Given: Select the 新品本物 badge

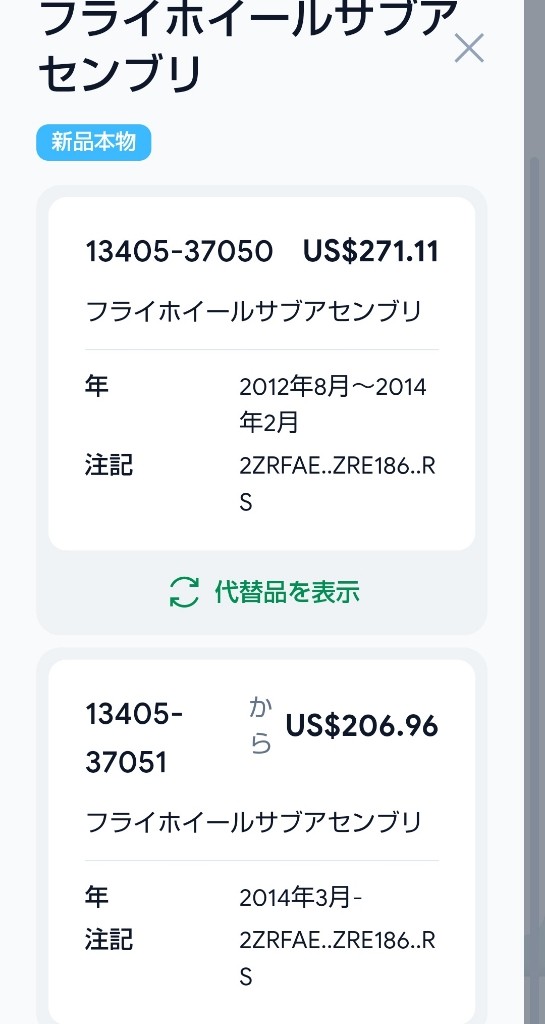Looking at the screenshot, I should pos(93,142).
